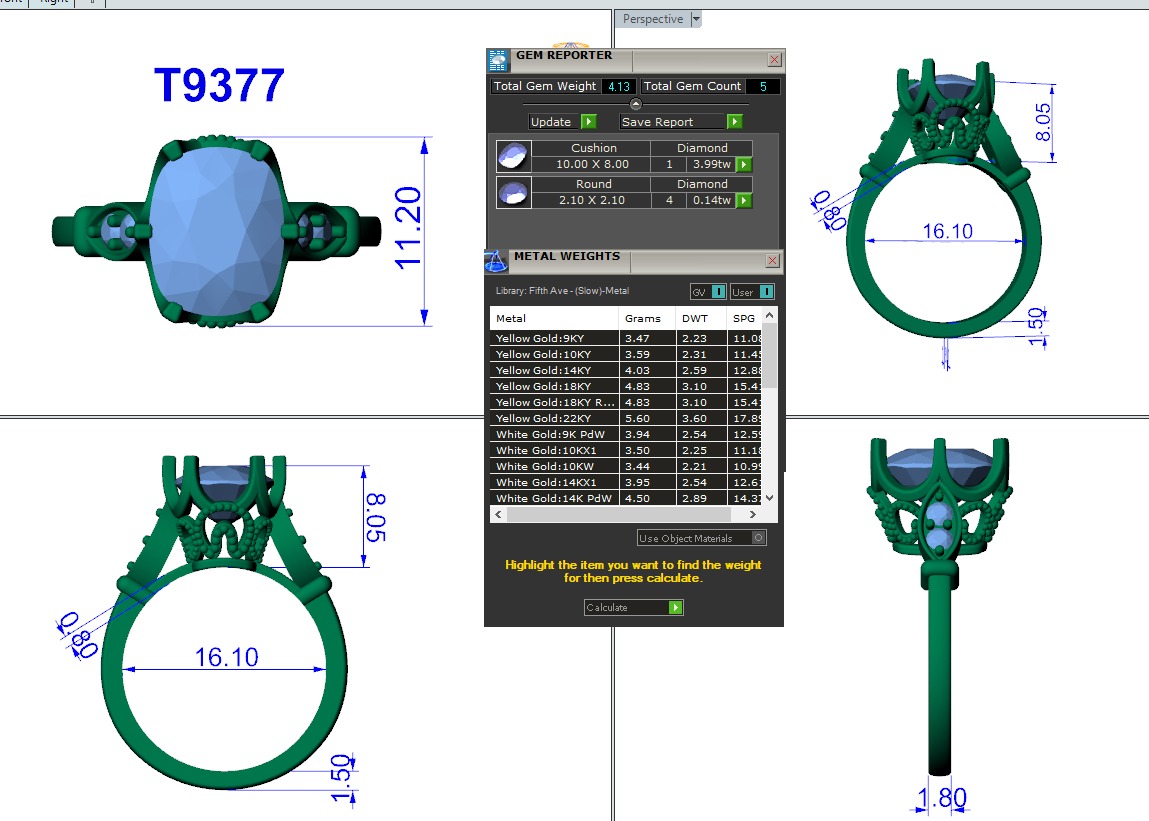The width and height of the screenshot is (1149, 821).
Task: Click the Cushion gem thumbnail icon
Action: click(x=514, y=157)
